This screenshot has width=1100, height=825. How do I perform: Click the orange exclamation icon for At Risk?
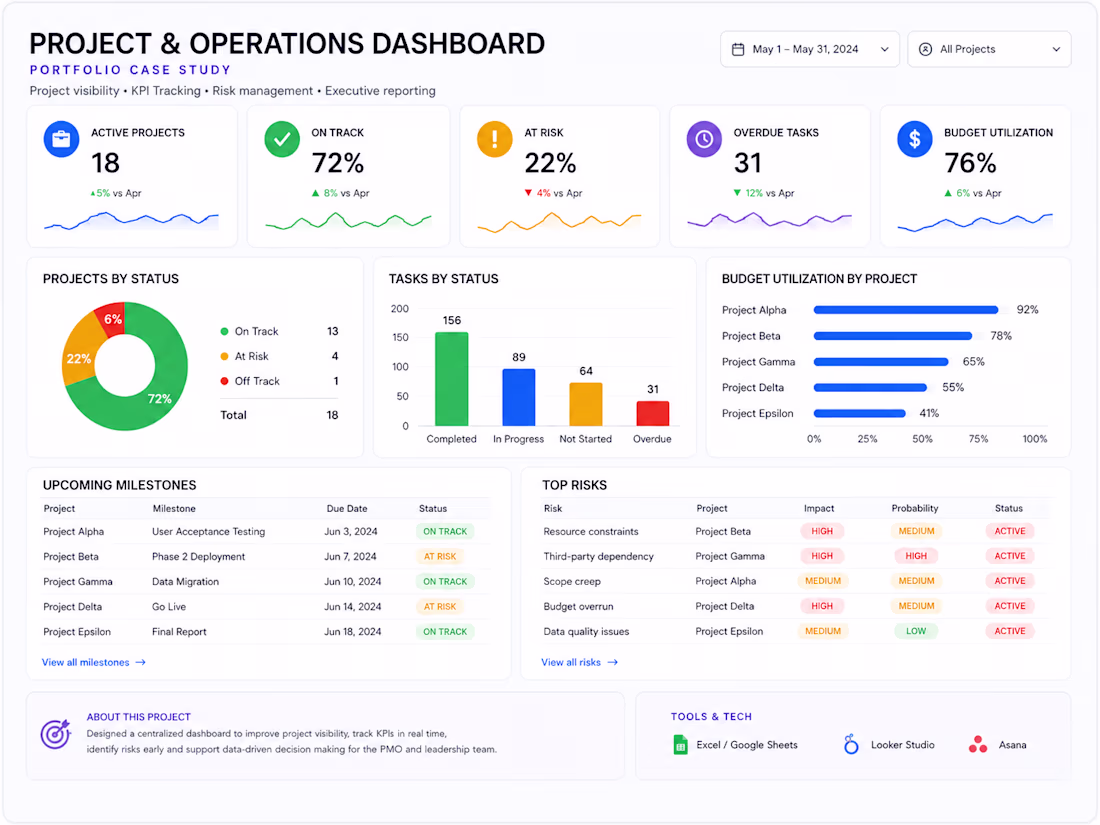click(x=495, y=139)
